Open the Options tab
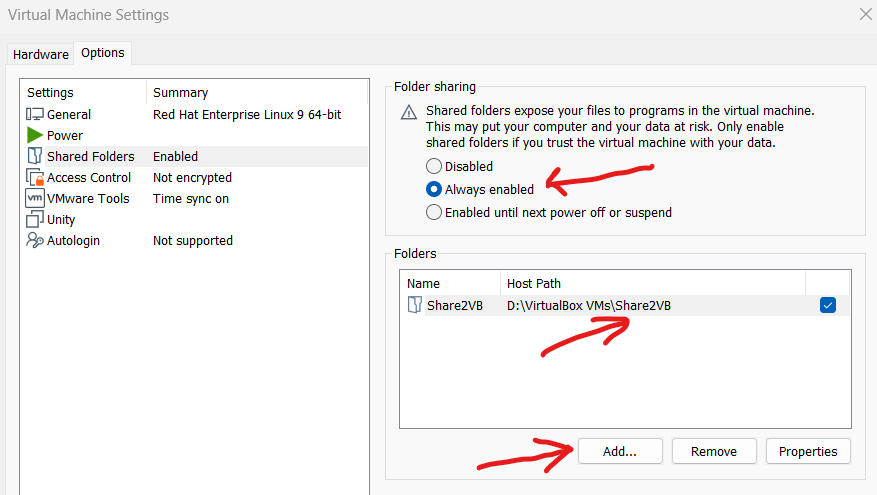 (103, 53)
